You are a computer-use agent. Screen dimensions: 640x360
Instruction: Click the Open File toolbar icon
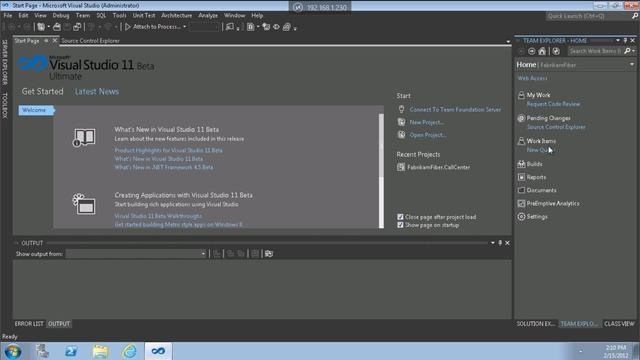[57, 27]
